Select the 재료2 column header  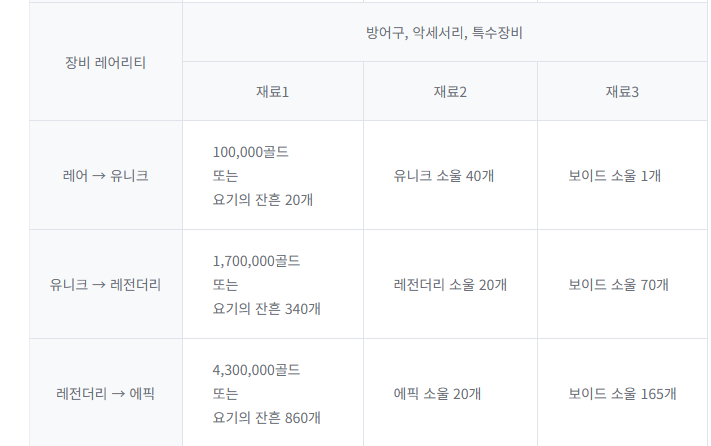[450, 92]
